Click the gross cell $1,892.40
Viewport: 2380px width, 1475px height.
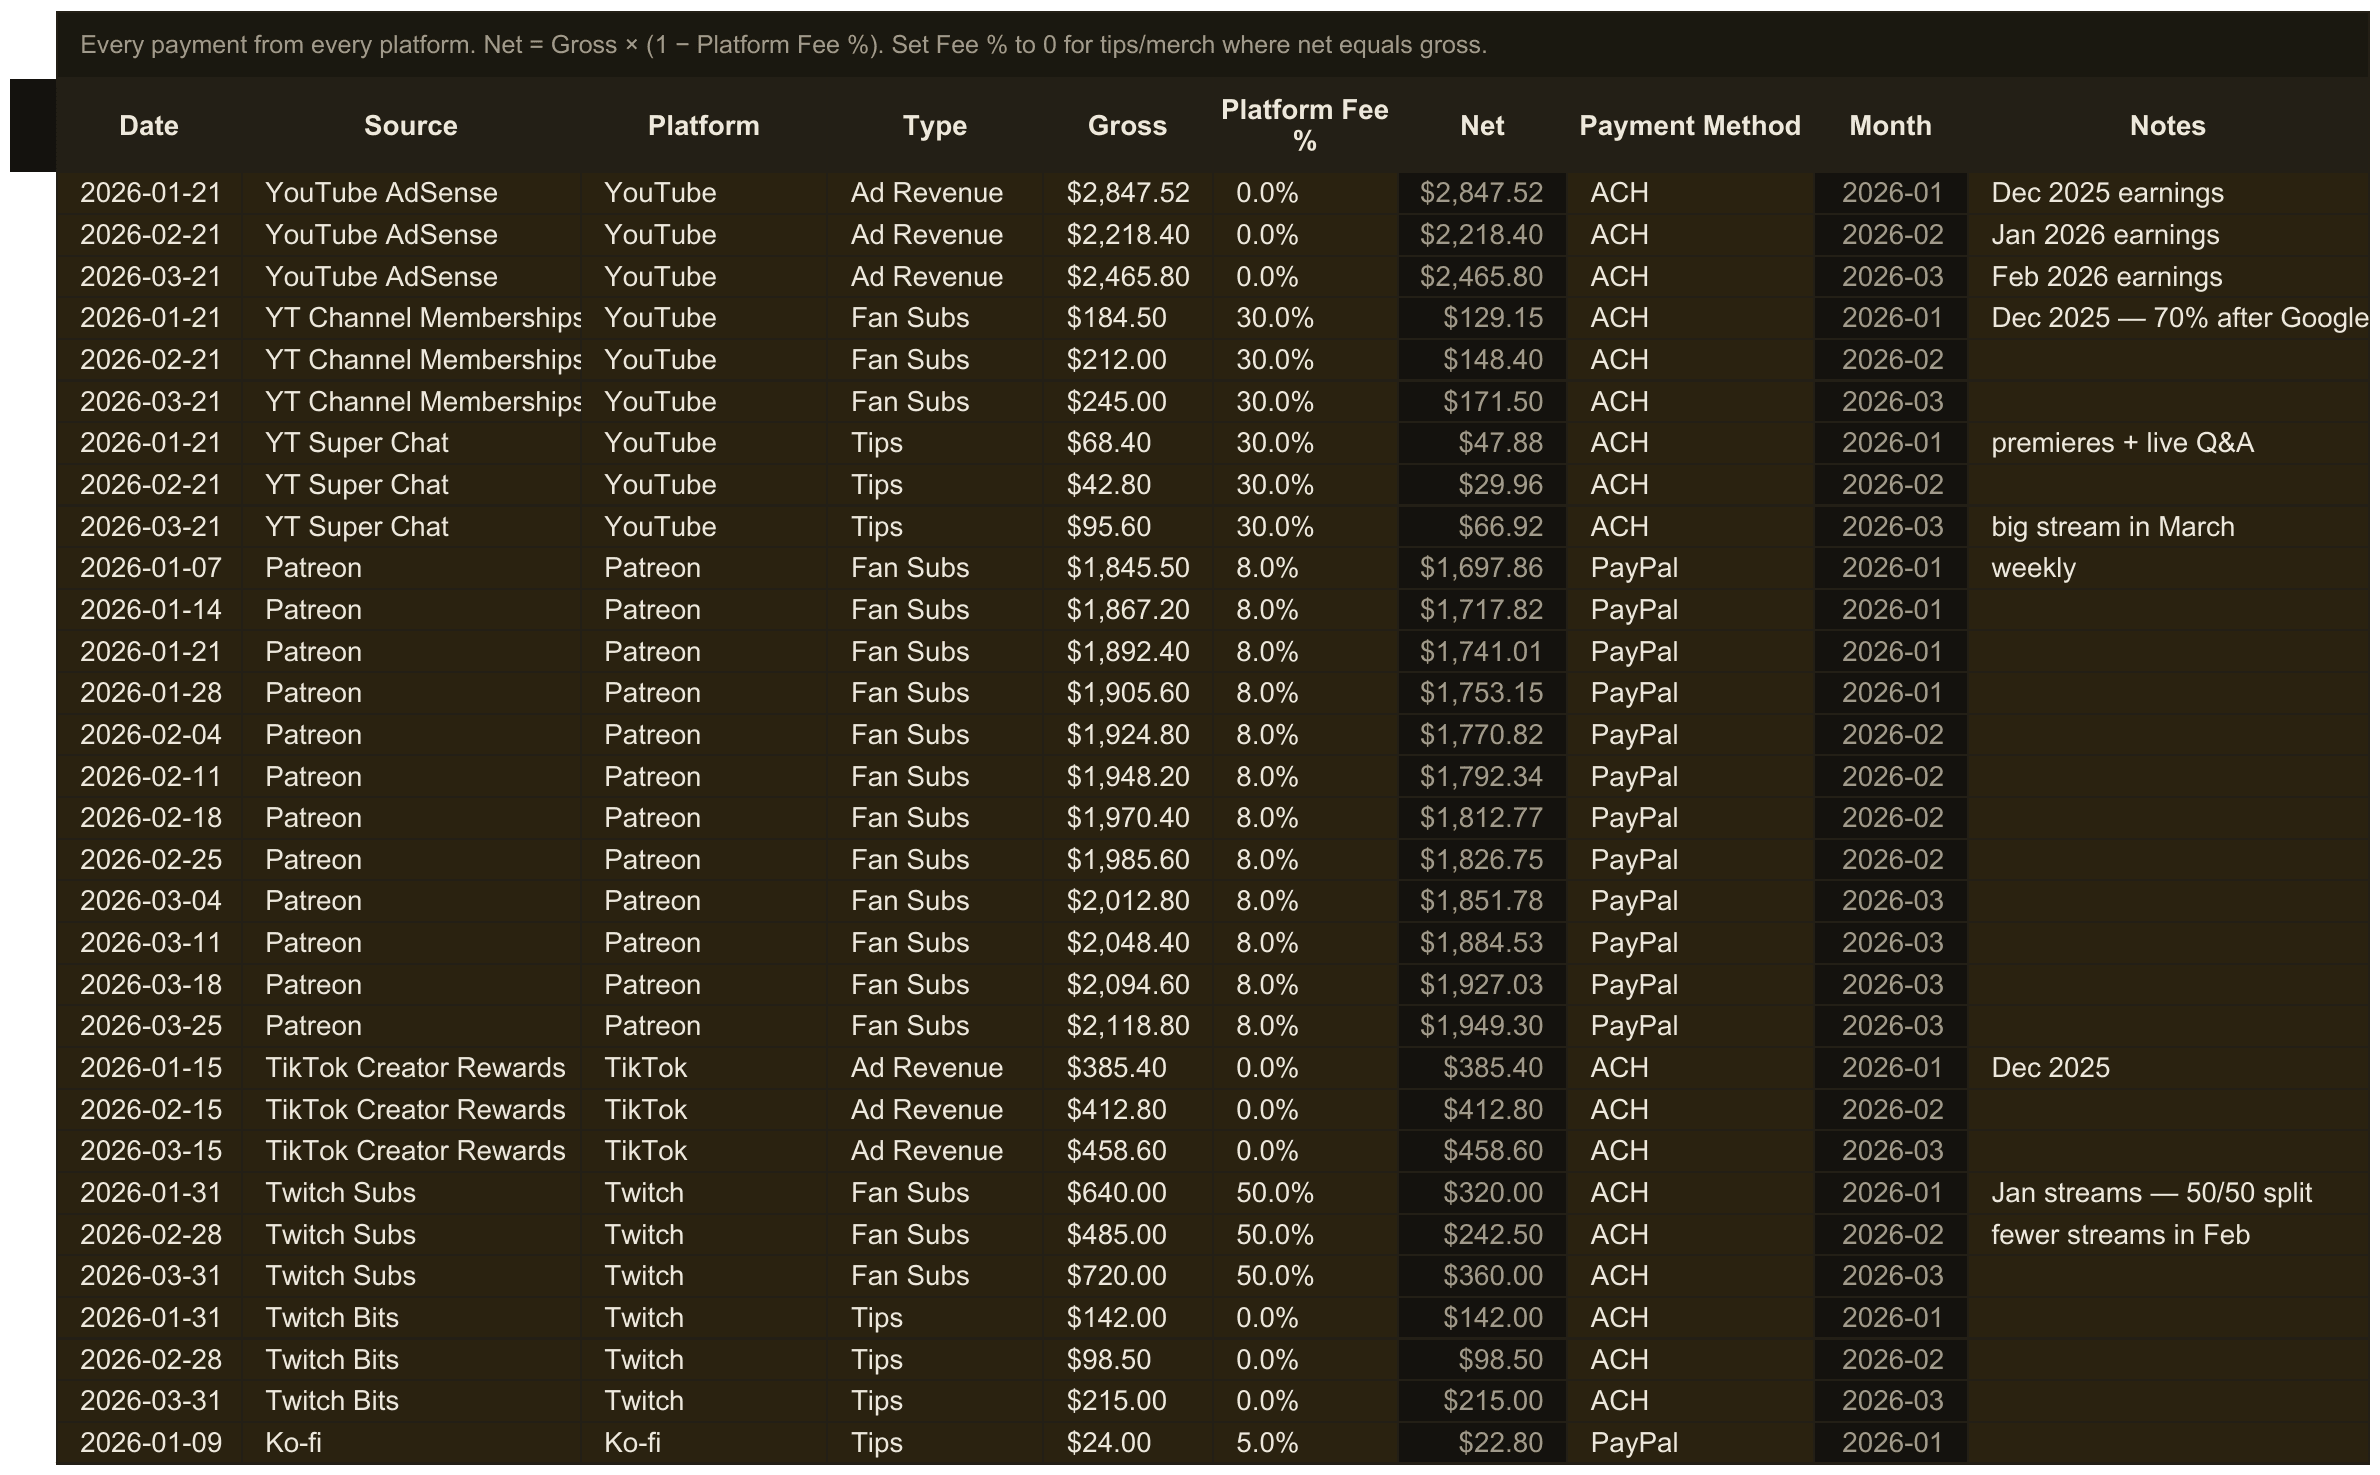tap(1128, 652)
